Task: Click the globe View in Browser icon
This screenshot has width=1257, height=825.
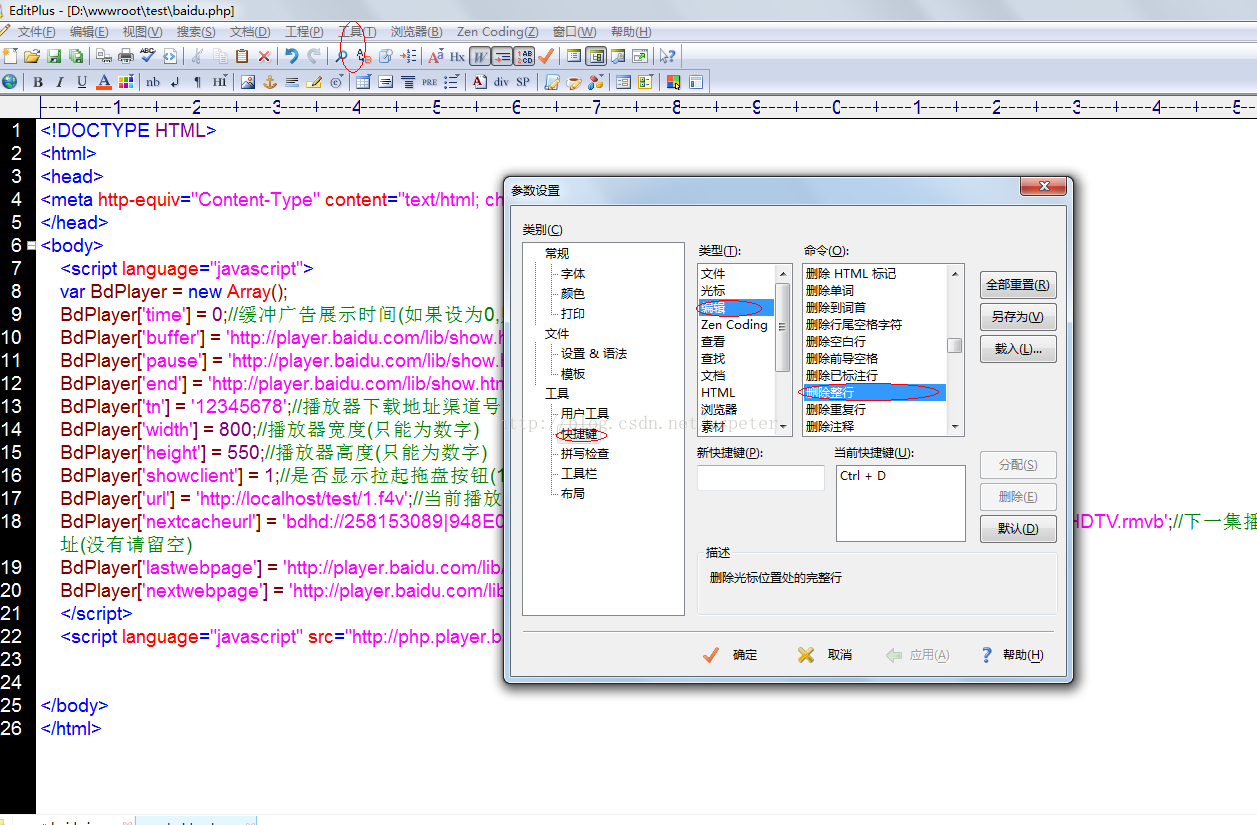Action: 10,82
